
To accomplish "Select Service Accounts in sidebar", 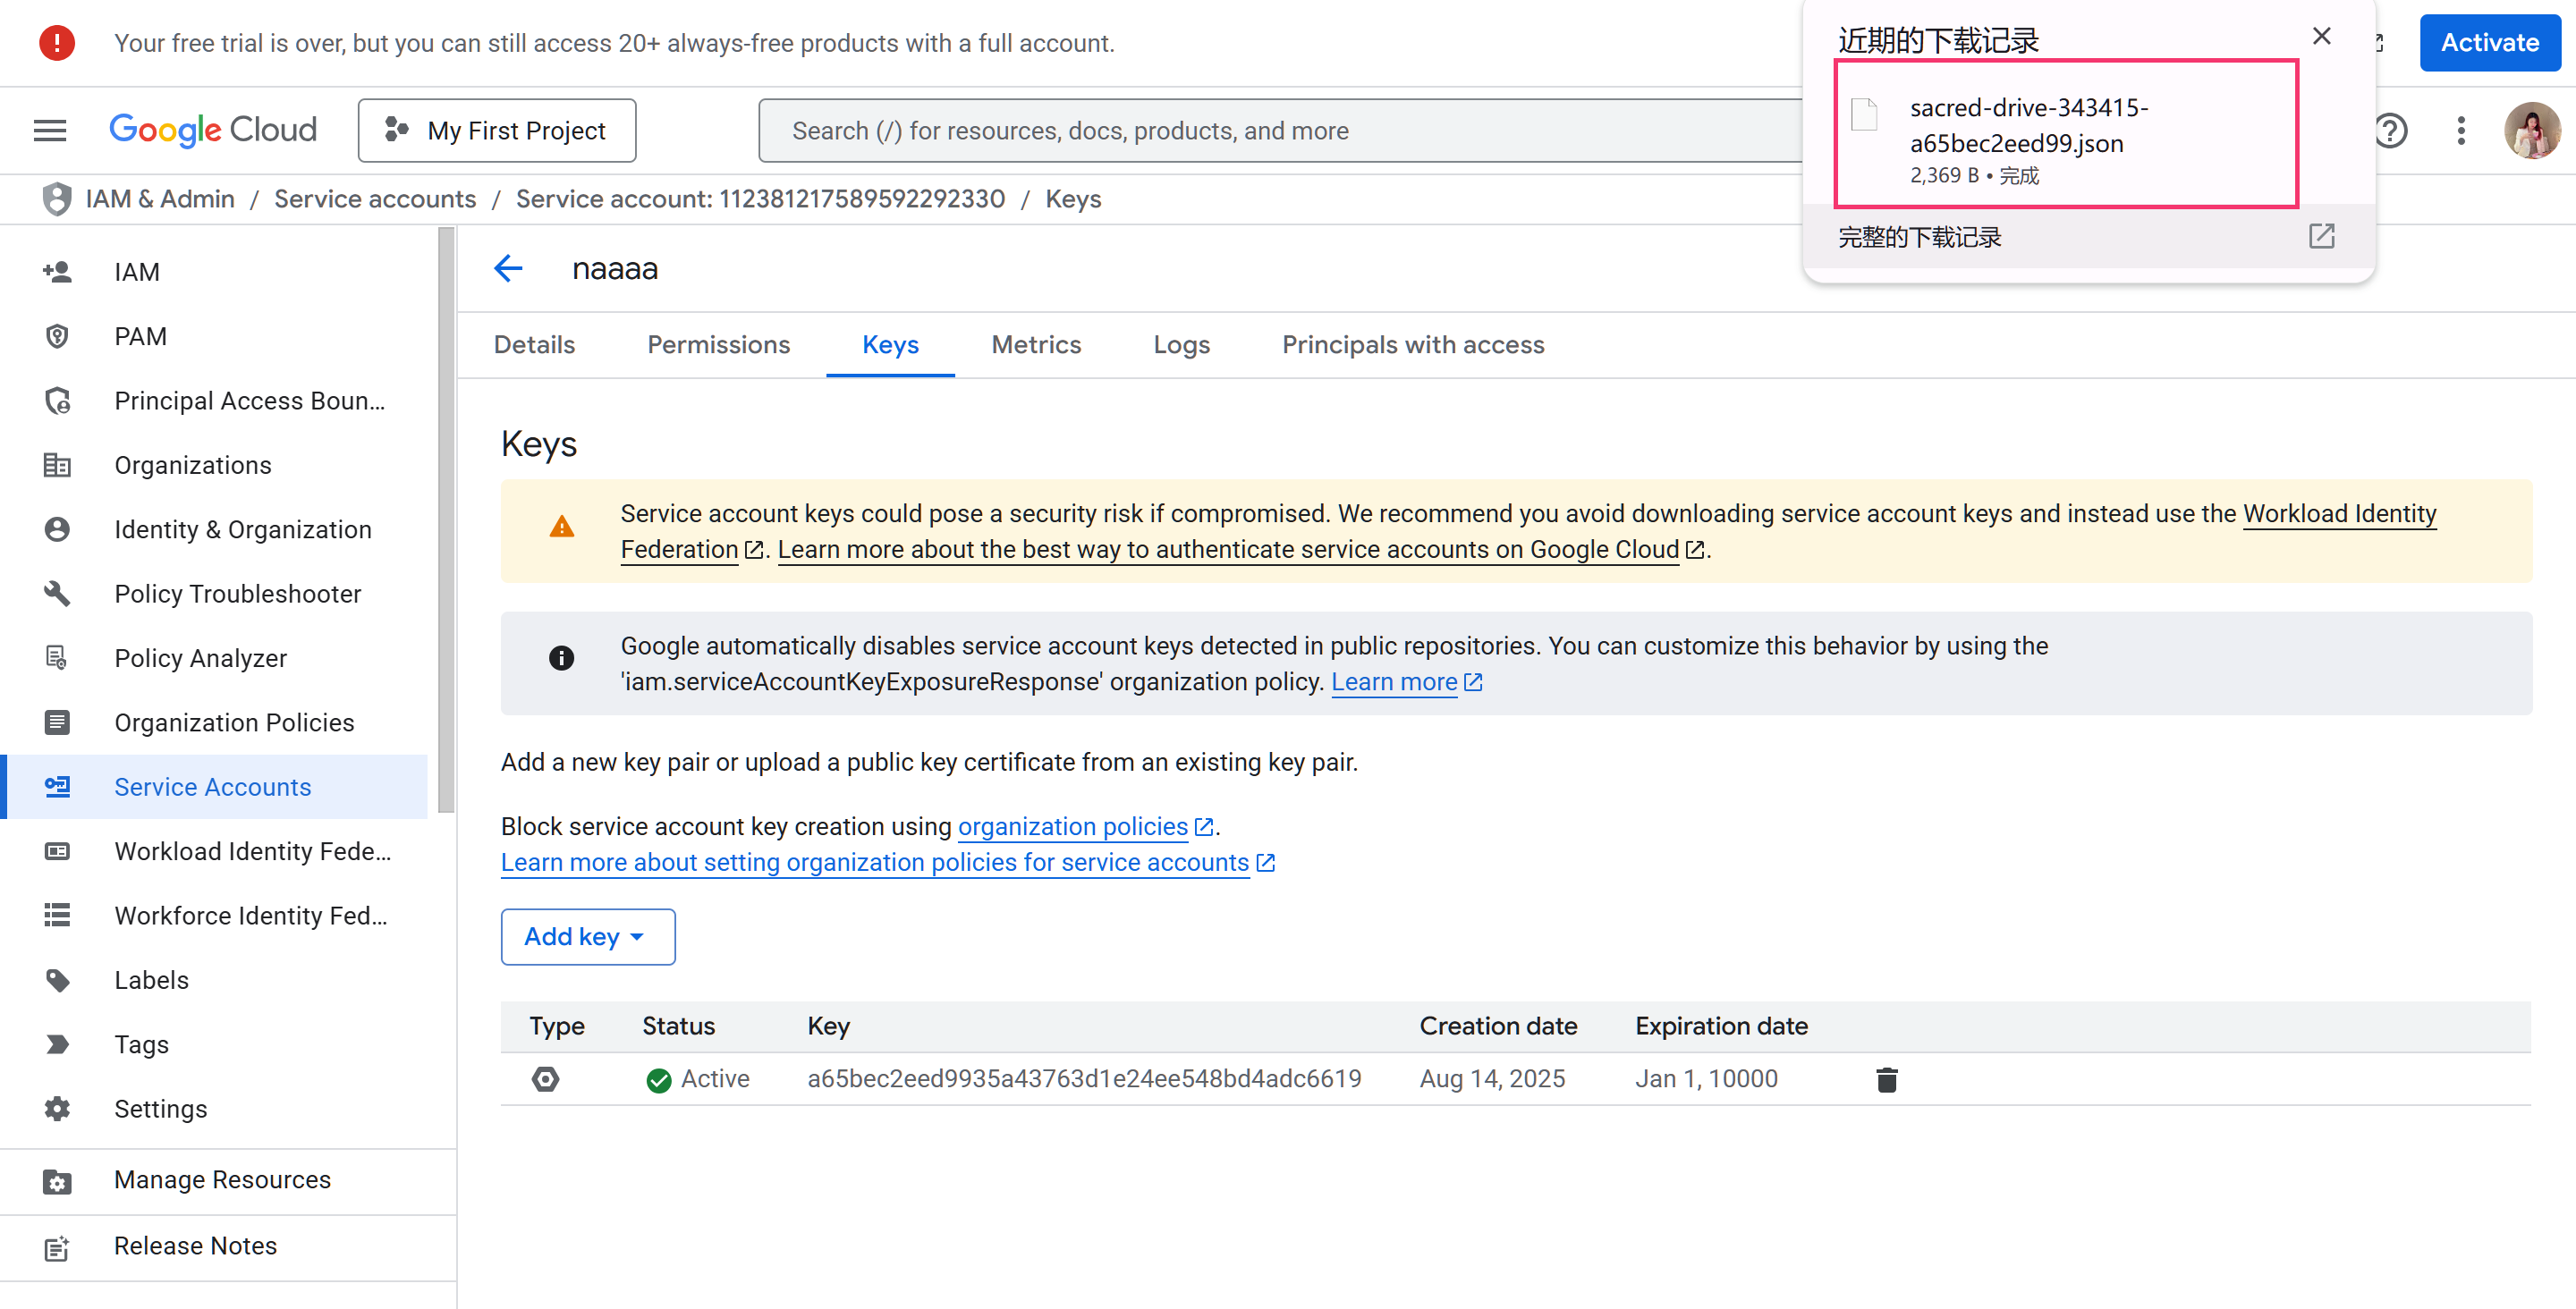I will click(x=214, y=787).
